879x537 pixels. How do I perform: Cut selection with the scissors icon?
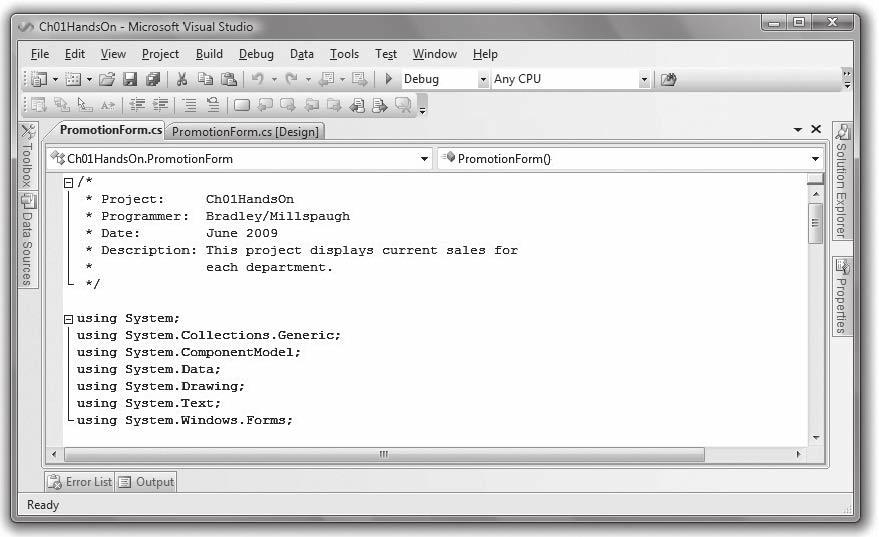click(182, 79)
